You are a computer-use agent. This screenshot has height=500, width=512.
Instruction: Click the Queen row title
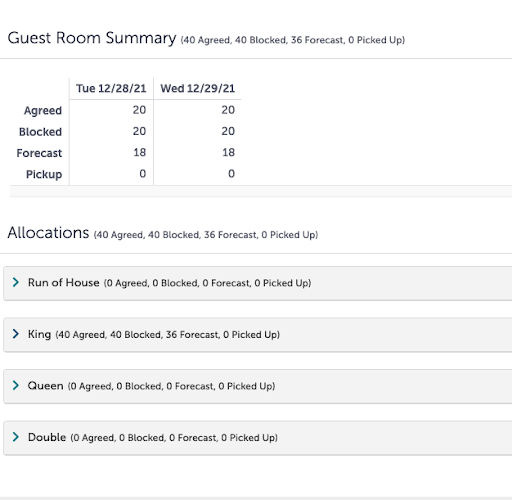(x=45, y=386)
